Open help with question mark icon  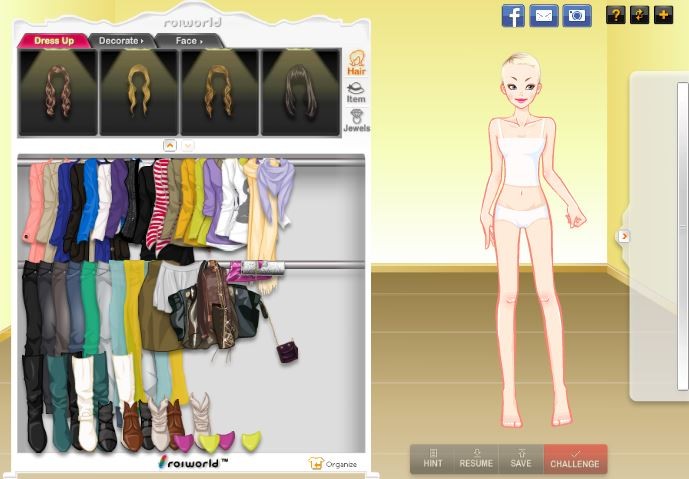615,15
